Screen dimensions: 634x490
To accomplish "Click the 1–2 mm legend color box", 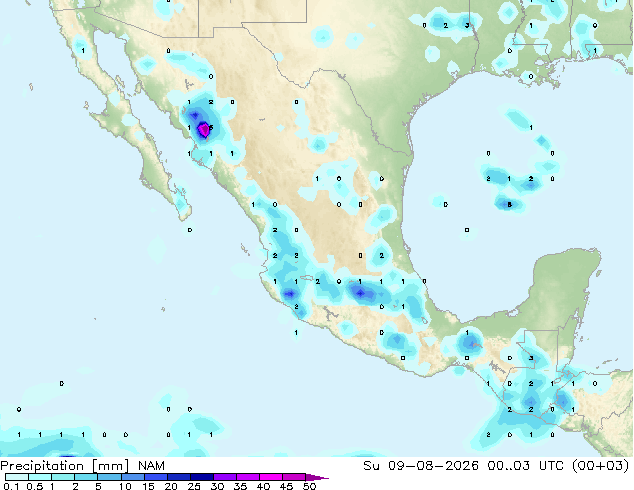I will tap(63, 477).
